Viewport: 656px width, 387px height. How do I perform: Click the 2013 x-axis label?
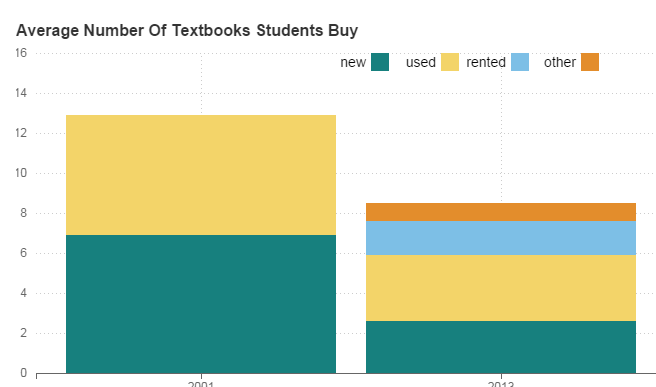(501, 384)
